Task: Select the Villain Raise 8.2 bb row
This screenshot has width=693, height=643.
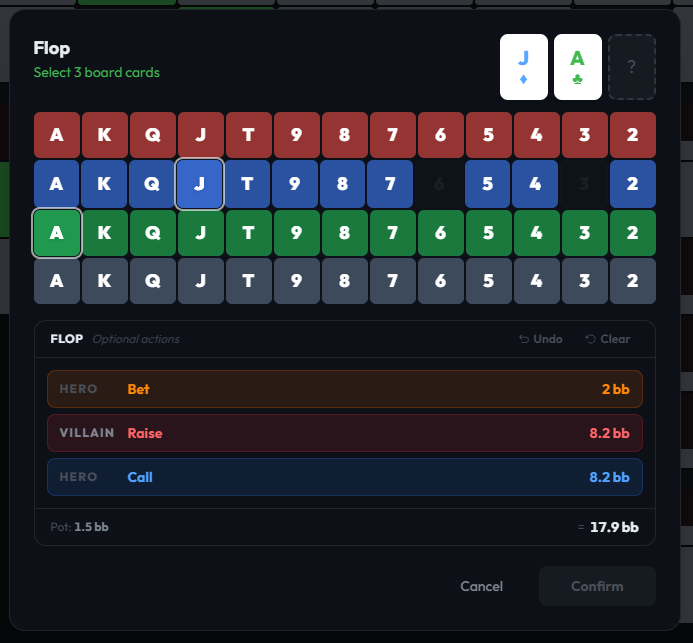Action: (x=345, y=433)
